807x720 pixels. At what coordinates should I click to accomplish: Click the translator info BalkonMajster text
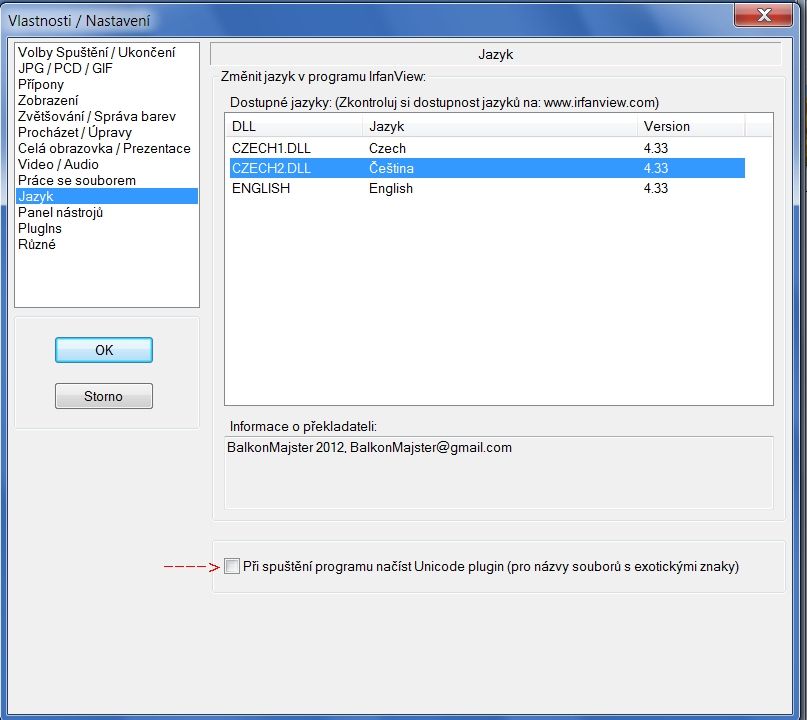(369, 447)
